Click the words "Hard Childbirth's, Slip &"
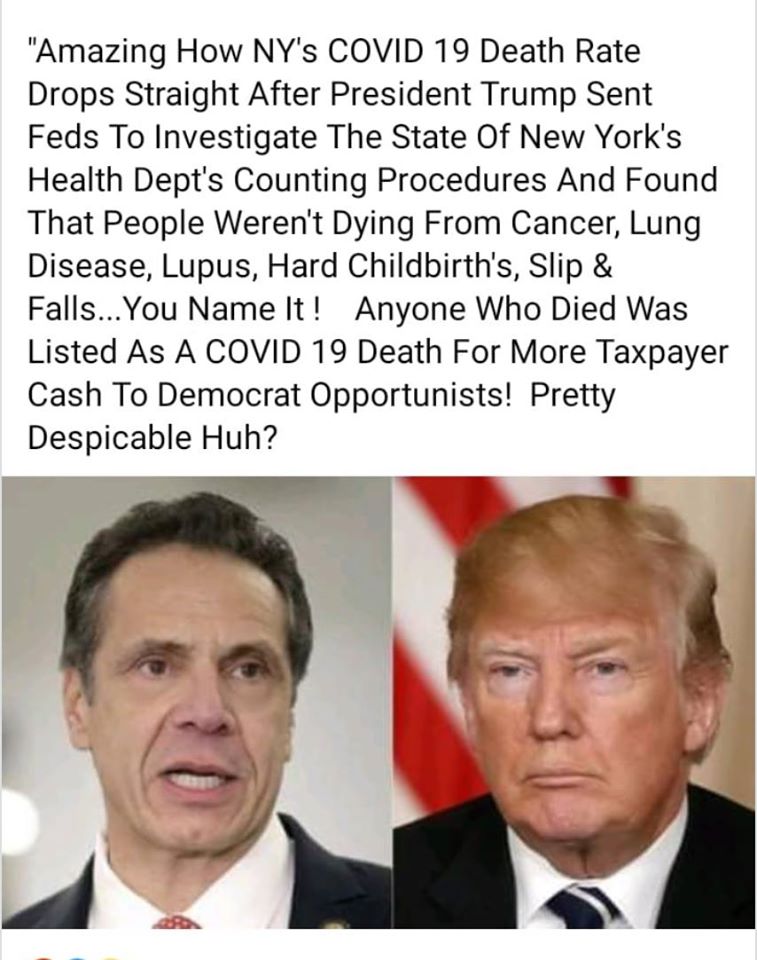This screenshot has width=757, height=960. click(440, 266)
